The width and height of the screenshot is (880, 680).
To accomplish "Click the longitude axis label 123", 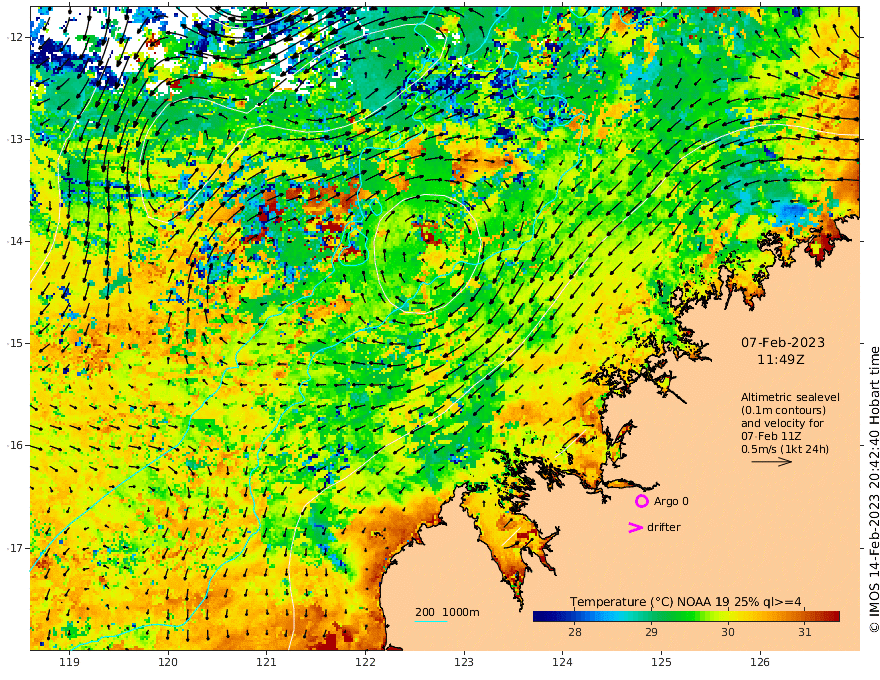I will 464,663.
